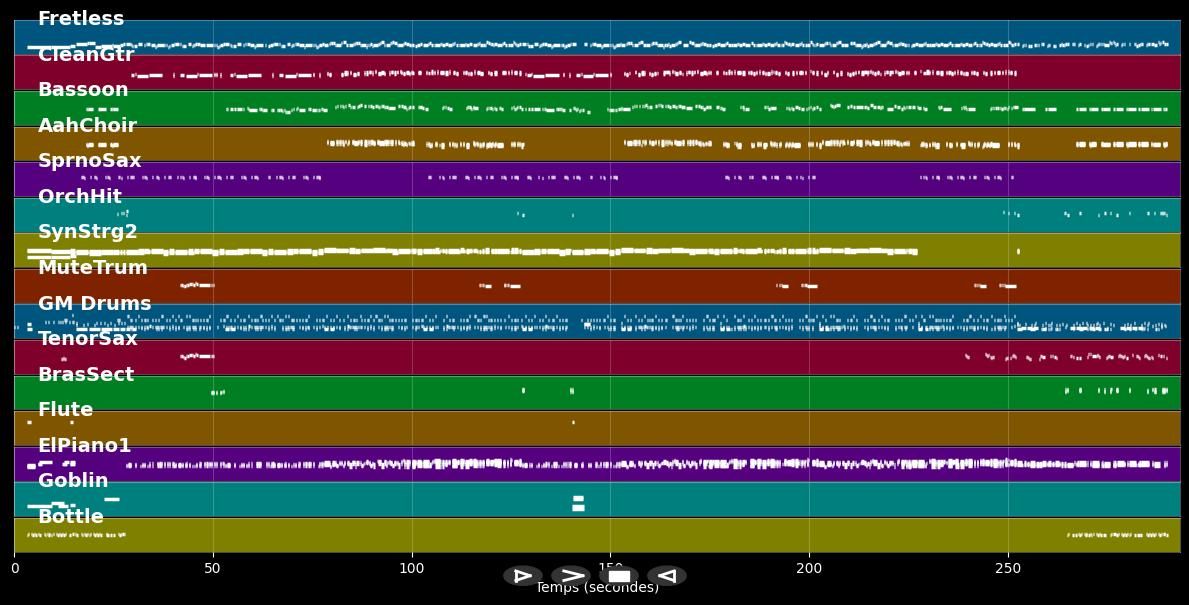Choose the AahChoir track label
This screenshot has width=1189, height=605.
coord(87,126)
